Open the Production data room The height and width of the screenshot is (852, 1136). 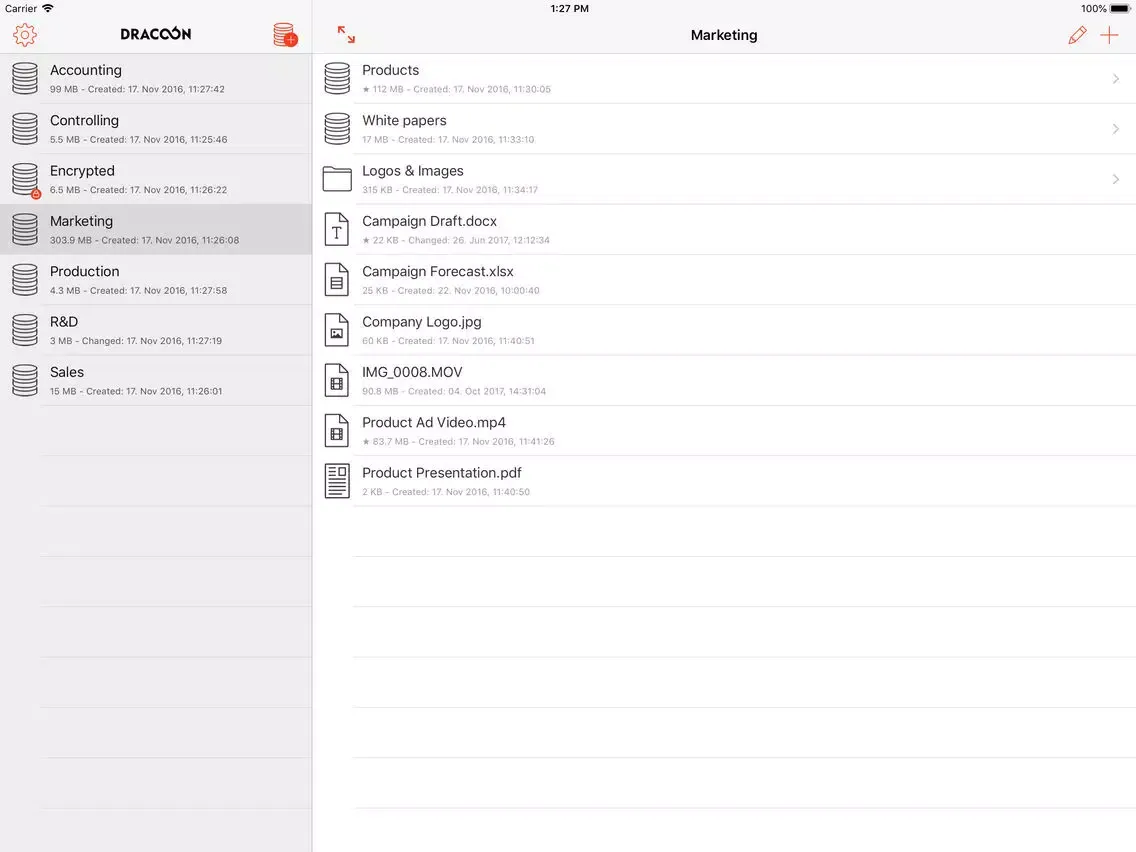tap(156, 279)
